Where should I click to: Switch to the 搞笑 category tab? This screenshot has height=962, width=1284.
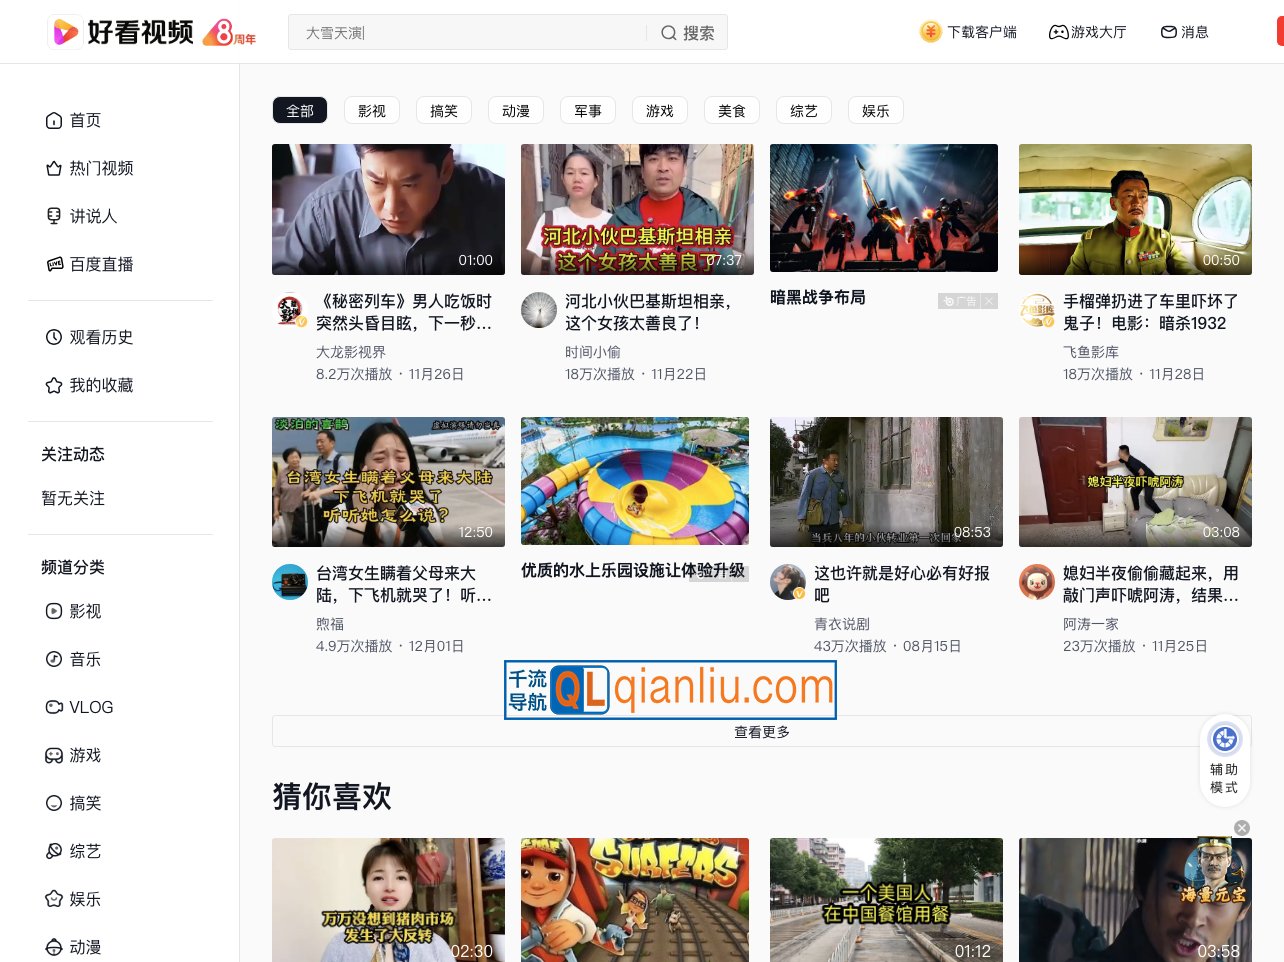pos(443,110)
